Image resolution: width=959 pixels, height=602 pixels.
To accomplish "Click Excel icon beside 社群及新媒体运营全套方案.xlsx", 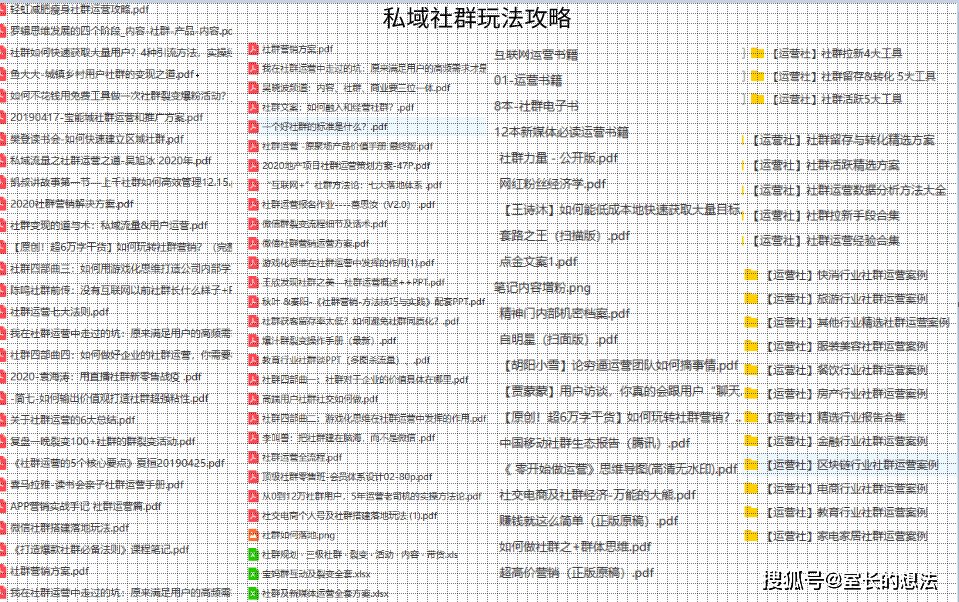I will (x=253, y=593).
